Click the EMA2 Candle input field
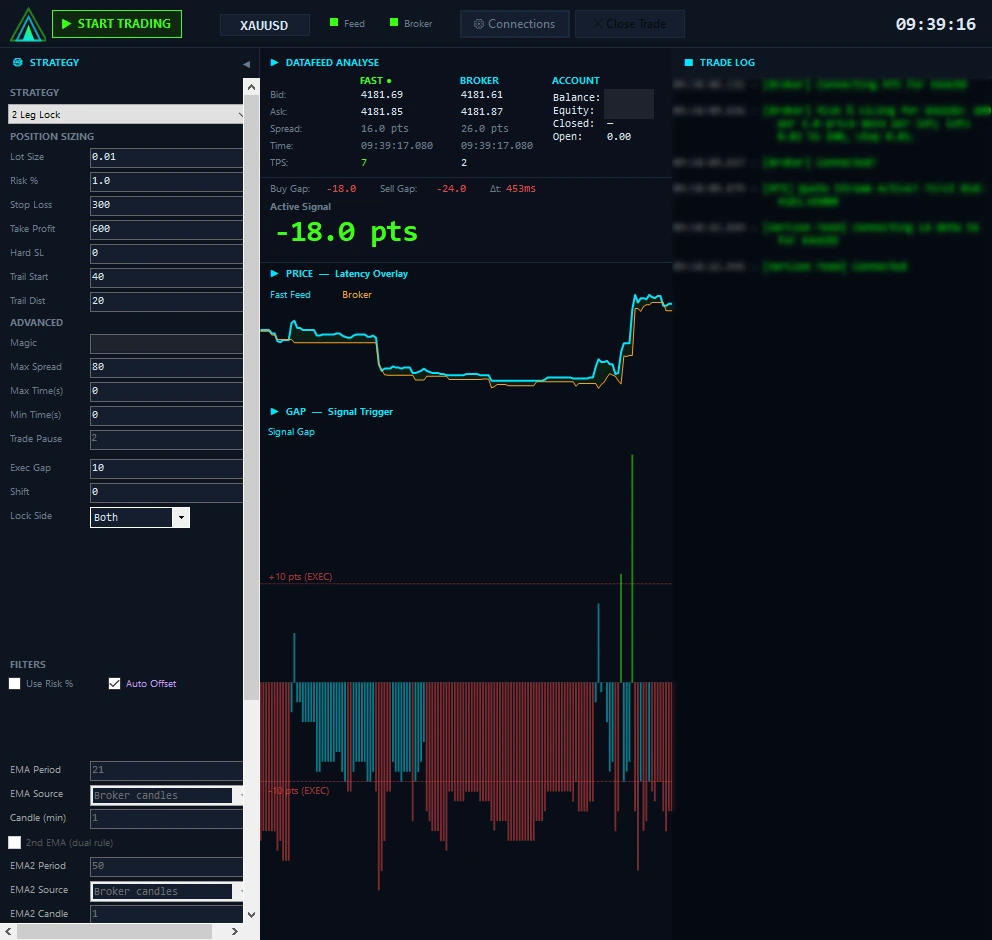The width and height of the screenshot is (992, 940). click(166, 914)
